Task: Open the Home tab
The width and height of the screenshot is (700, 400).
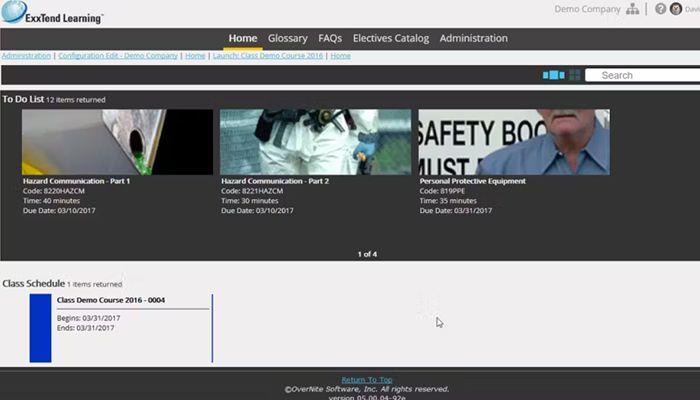Action: point(242,38)
